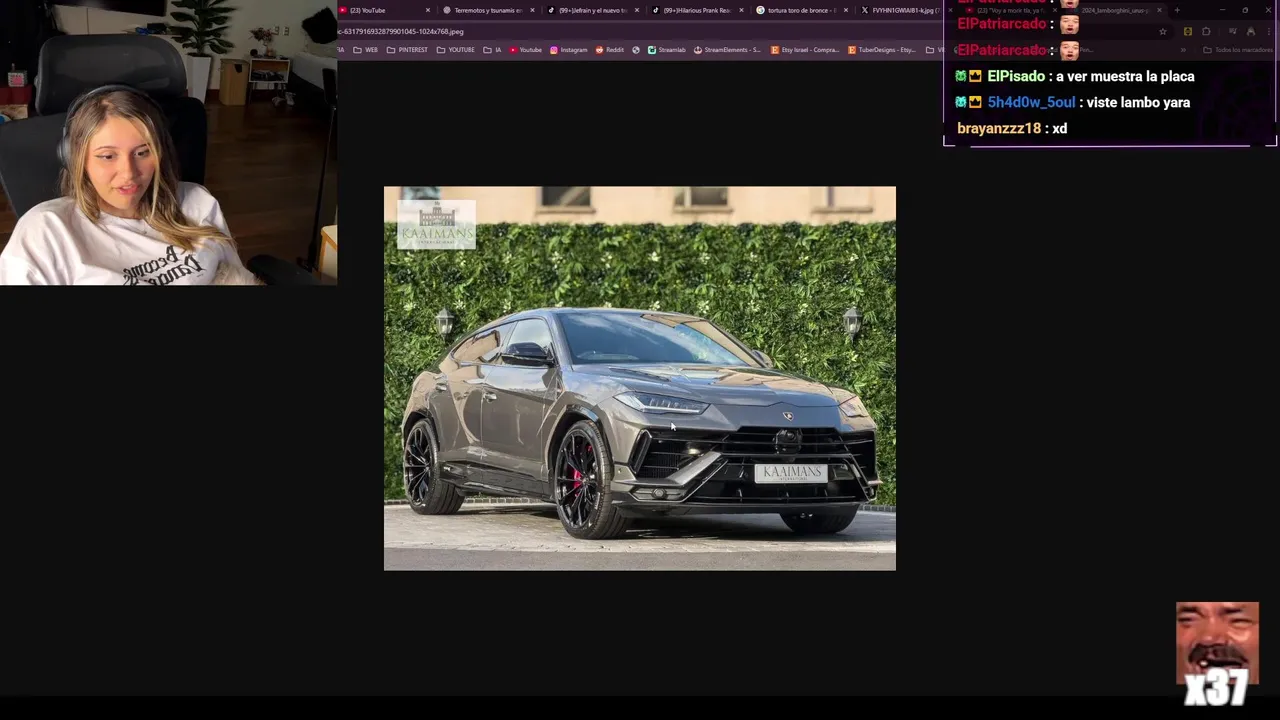Open the Youtube bookmark
This screenshot has height=720, width=1280.
(525, 50)
